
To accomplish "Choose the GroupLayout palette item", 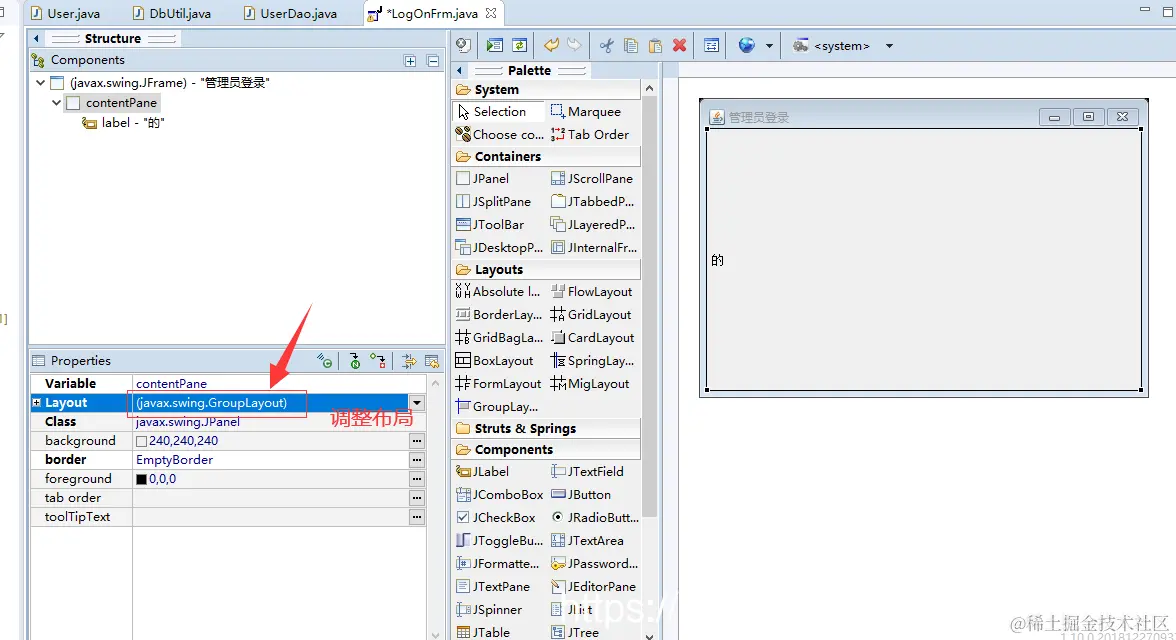I will (496, 407).
